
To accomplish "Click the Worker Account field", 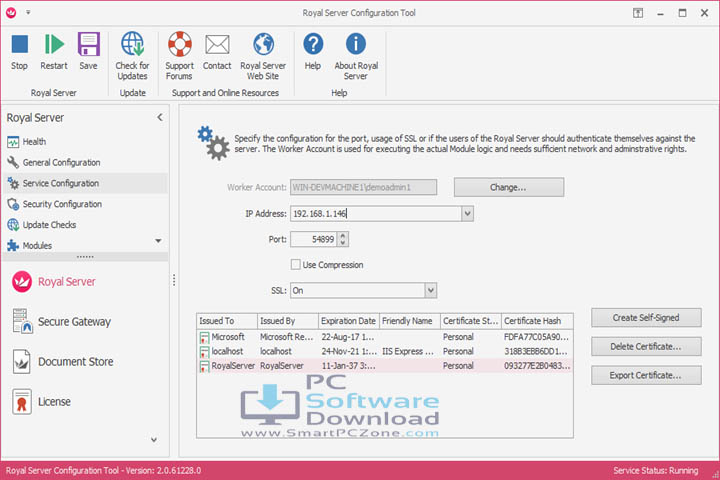I will point(363,187).
